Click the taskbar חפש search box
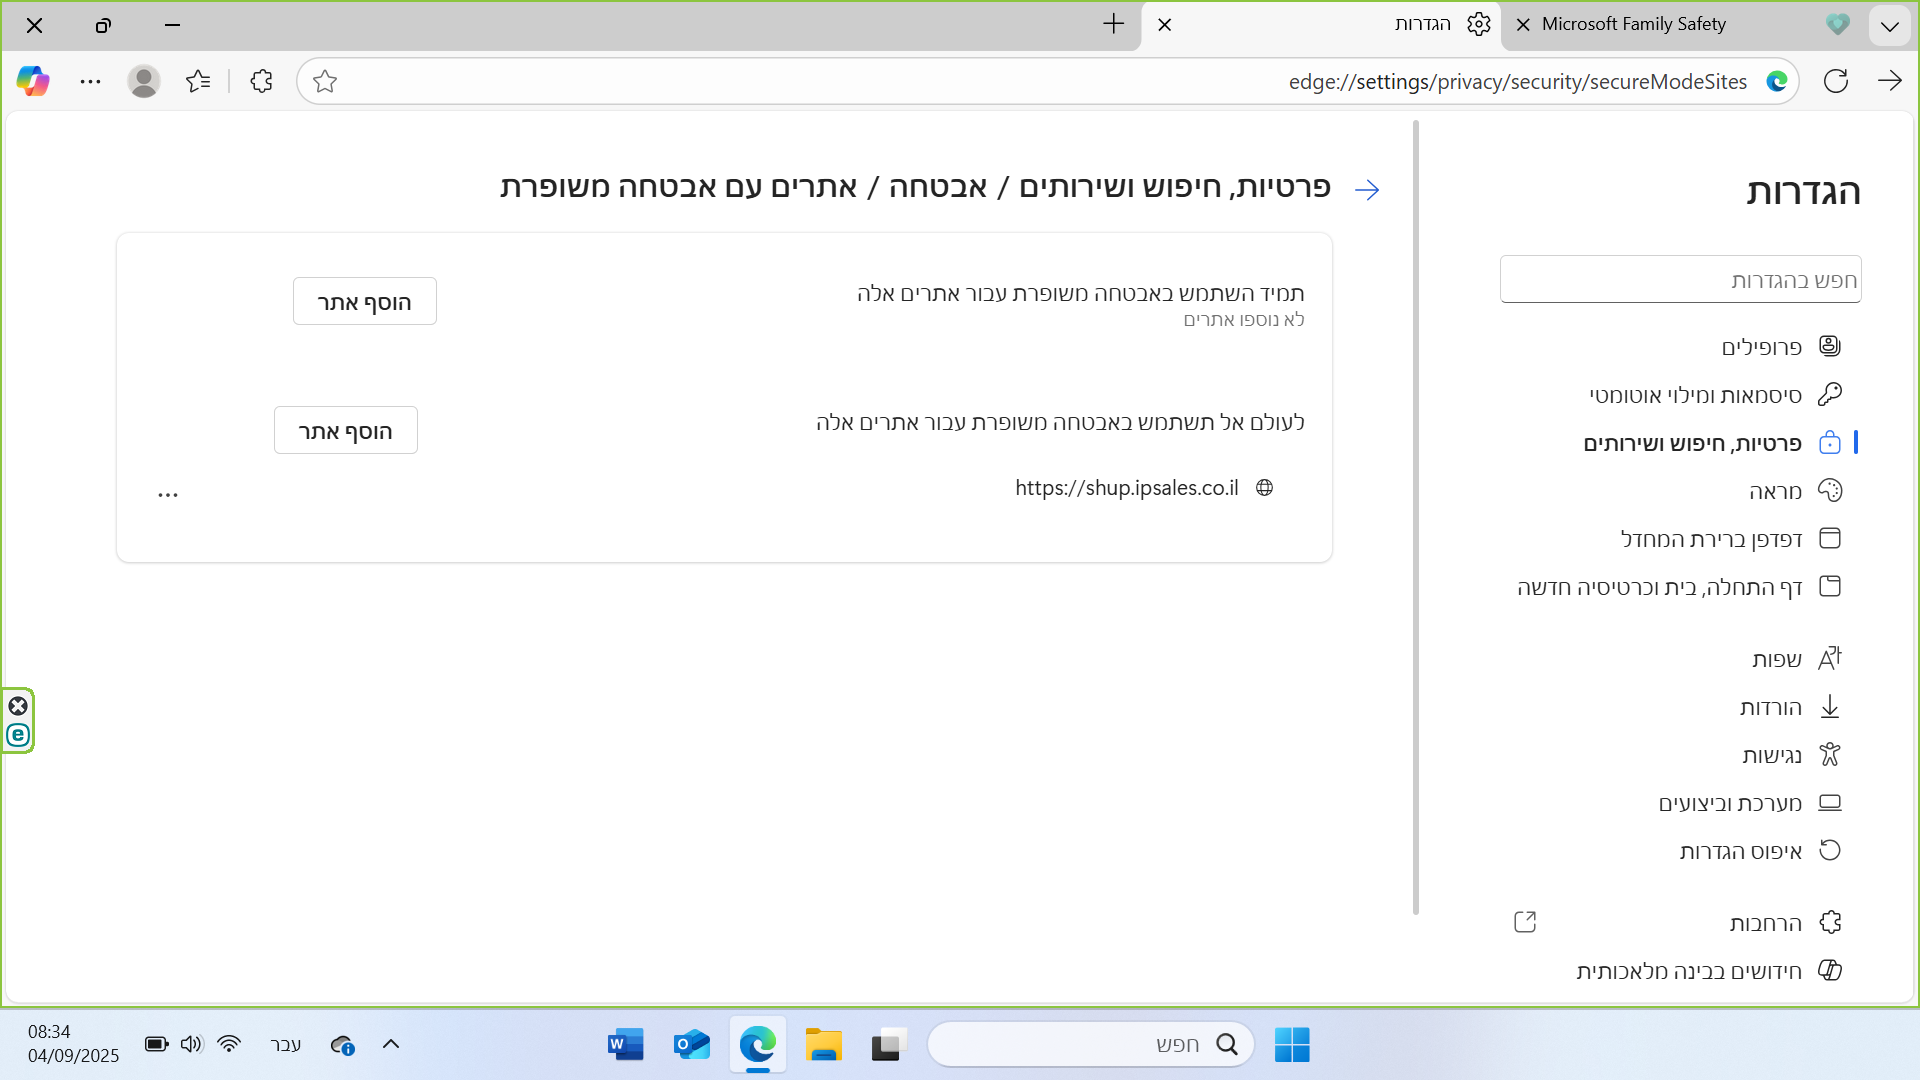 (x=1091, y=1045)
